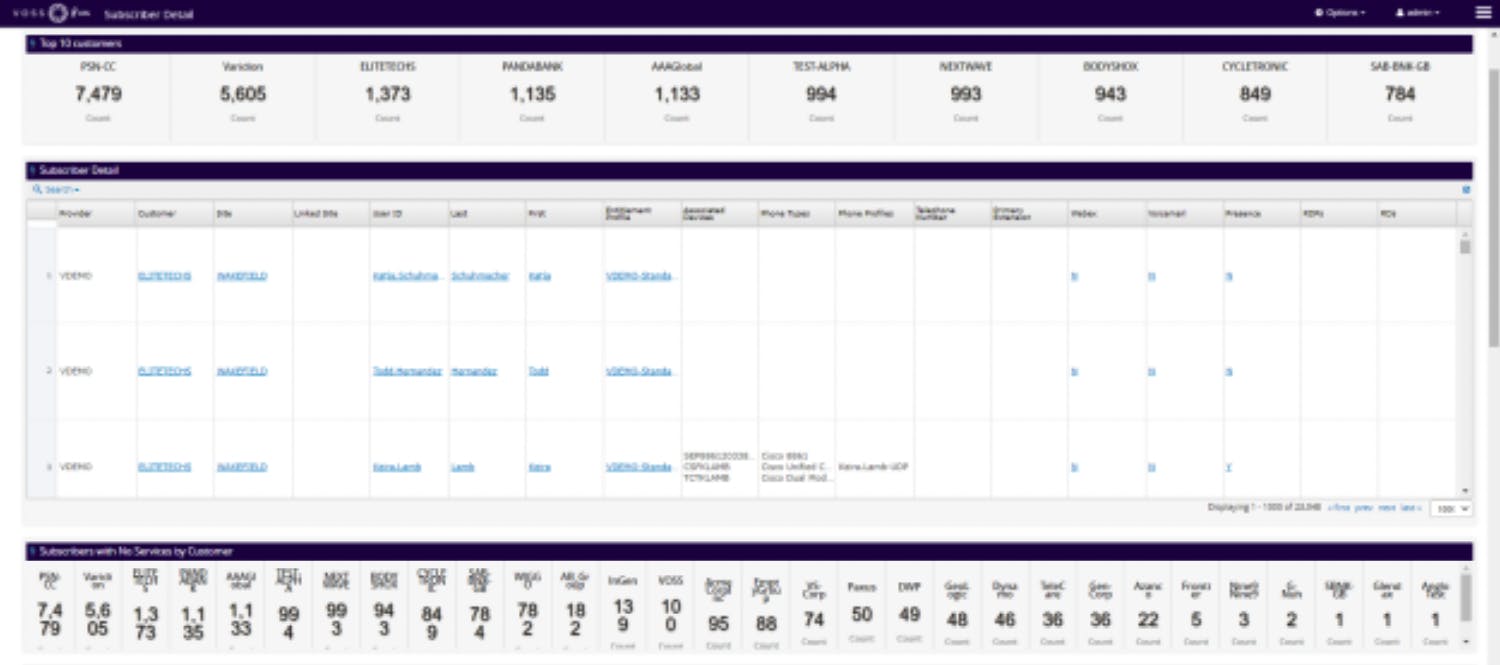Click the Presence Y link in row 3
The width and height of the screenshot is (1500, 665).
pyautogui.click(x=1229, y=467)
